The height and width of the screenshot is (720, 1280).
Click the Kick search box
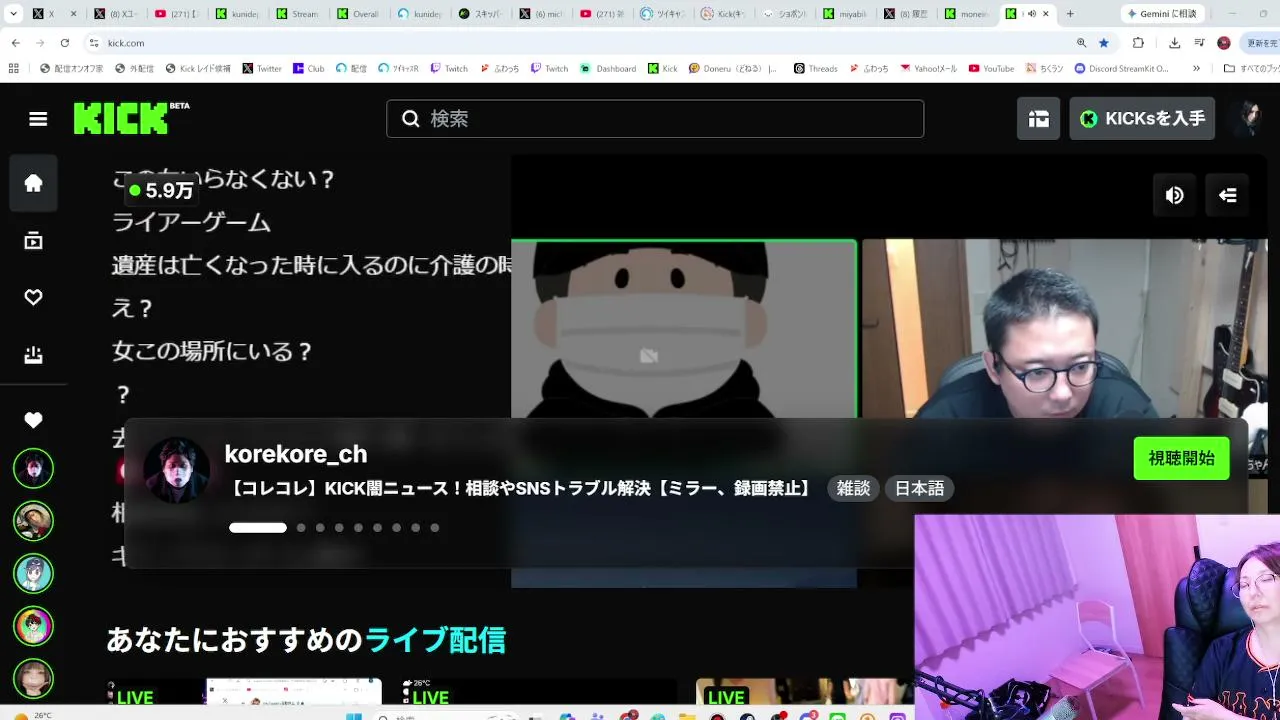click(x=655, y=119)
